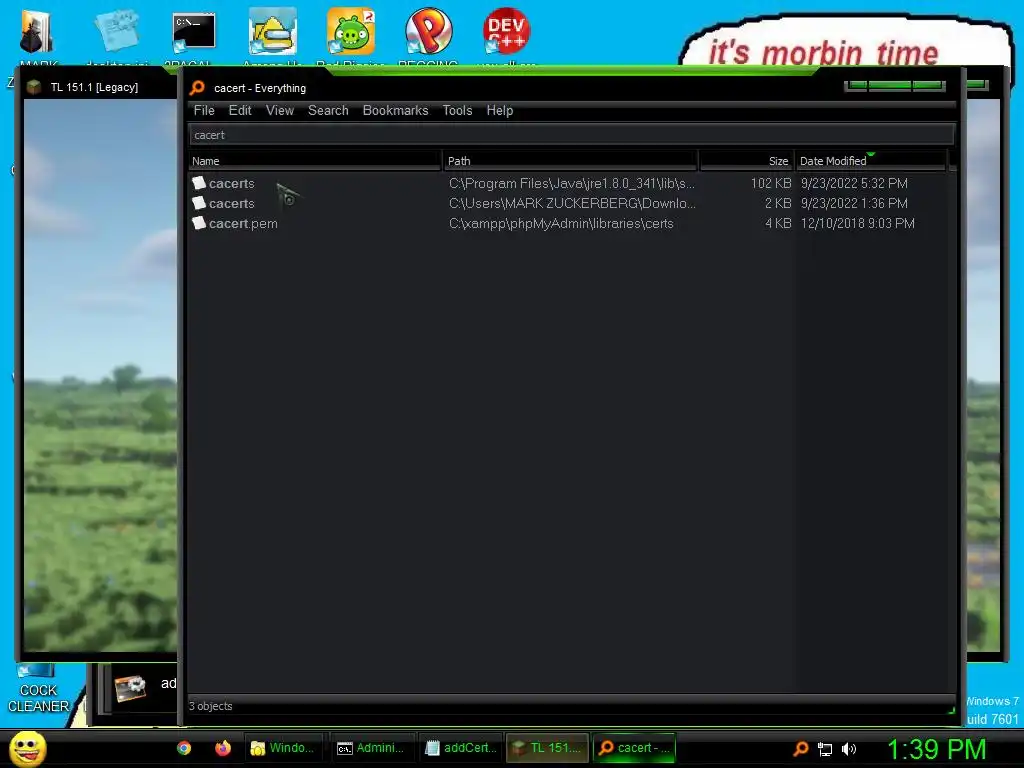Switch to the TL 151... taskbar button
This screenshot has height=768, width=1024.
[x=547, y=748]
